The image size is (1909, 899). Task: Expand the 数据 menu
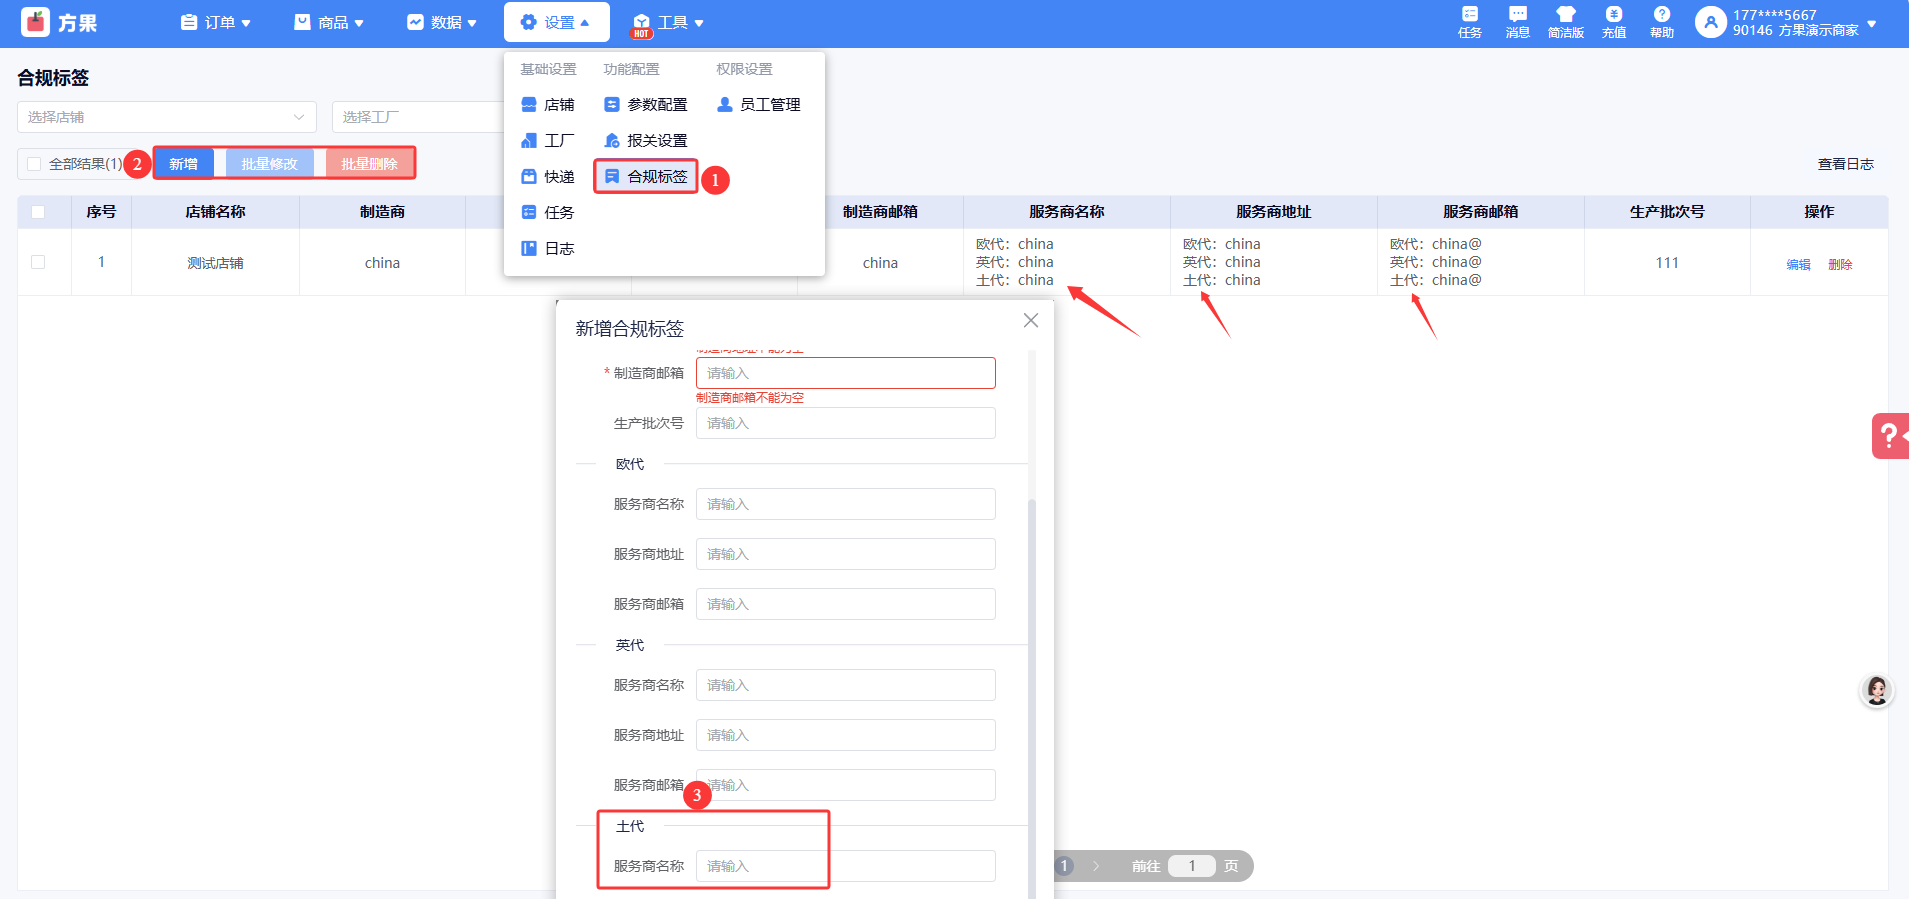coord(442,22)
